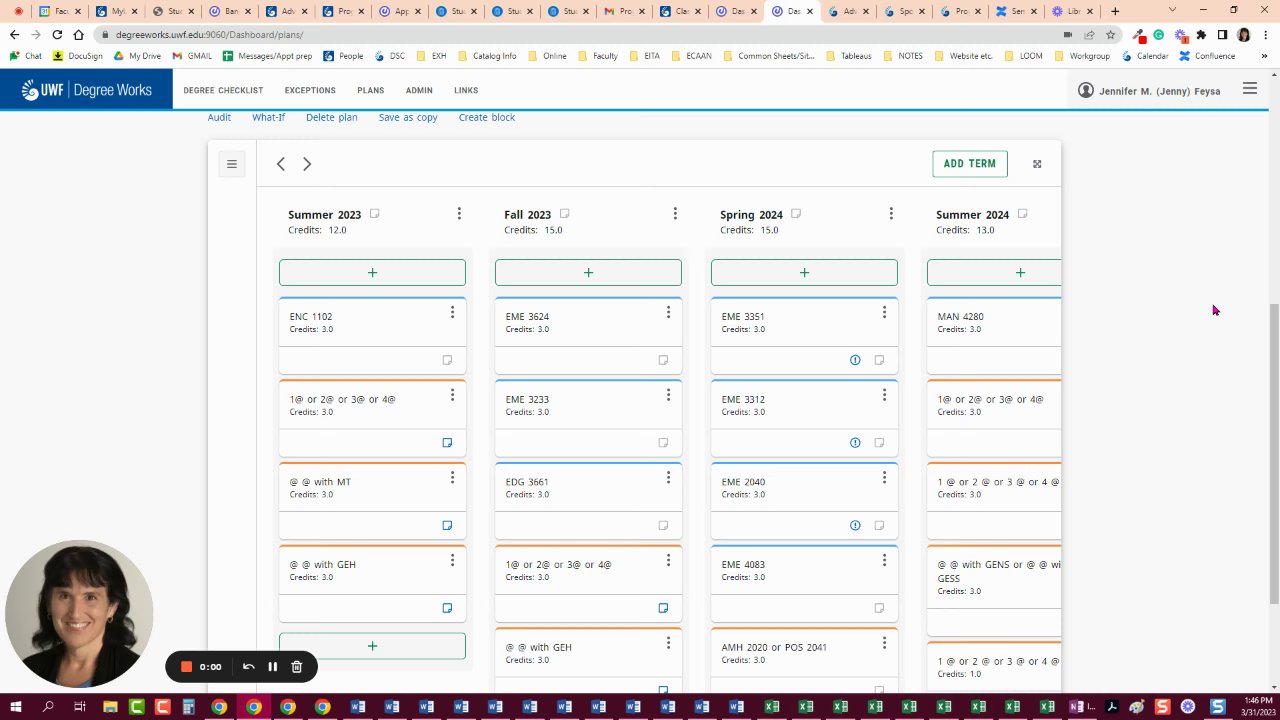Click the Save as copy link

point(408,118)
